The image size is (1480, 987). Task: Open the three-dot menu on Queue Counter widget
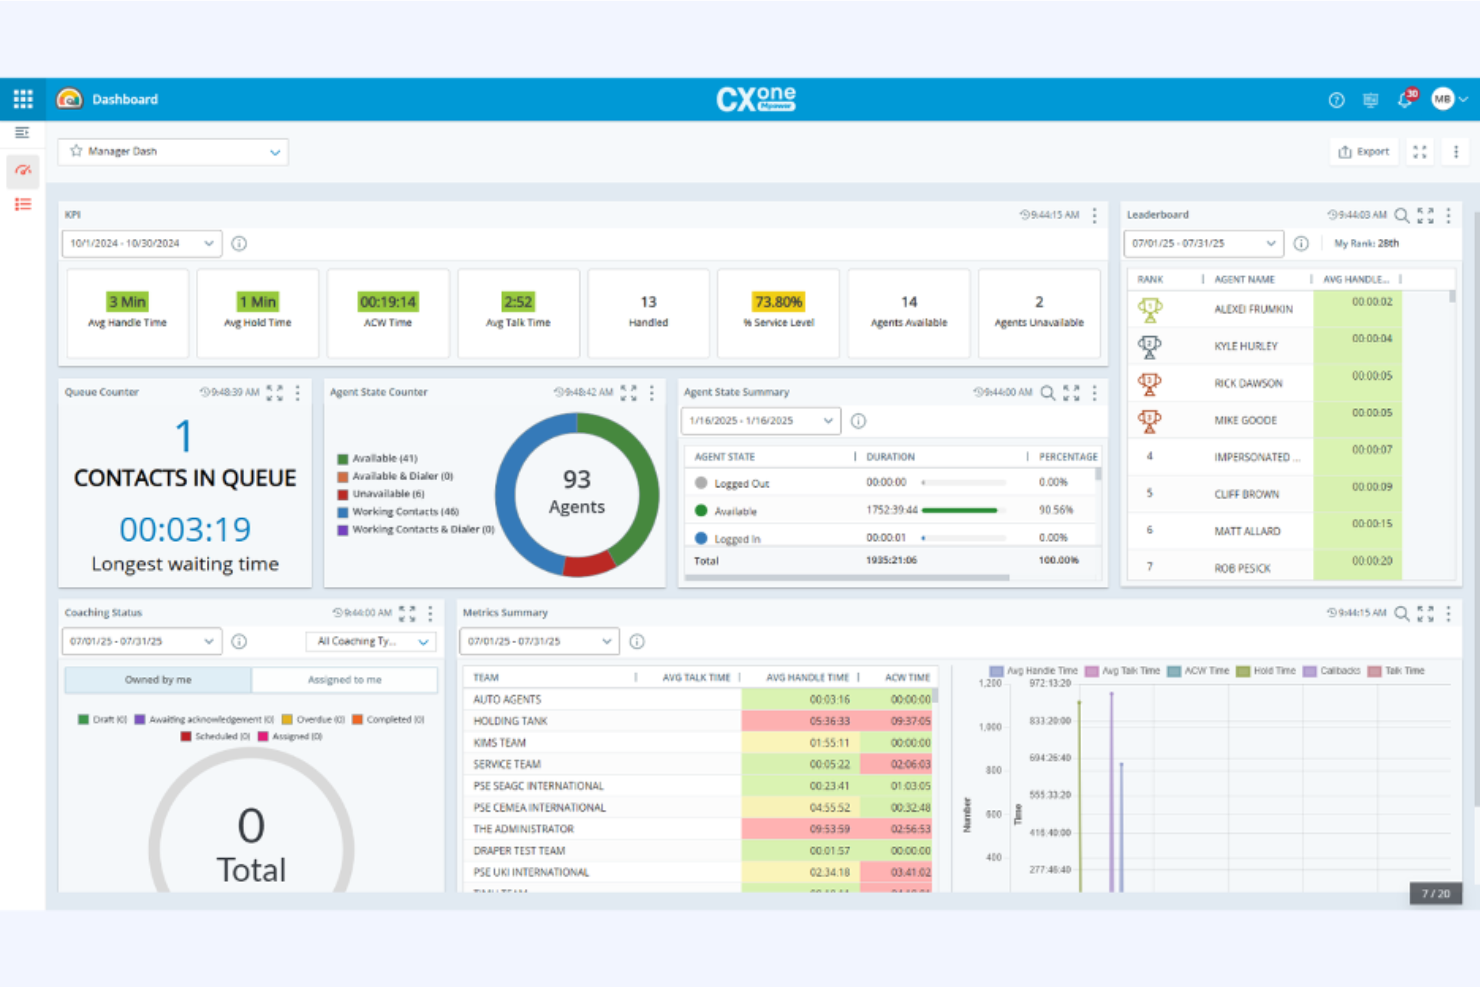coord(297,392)
